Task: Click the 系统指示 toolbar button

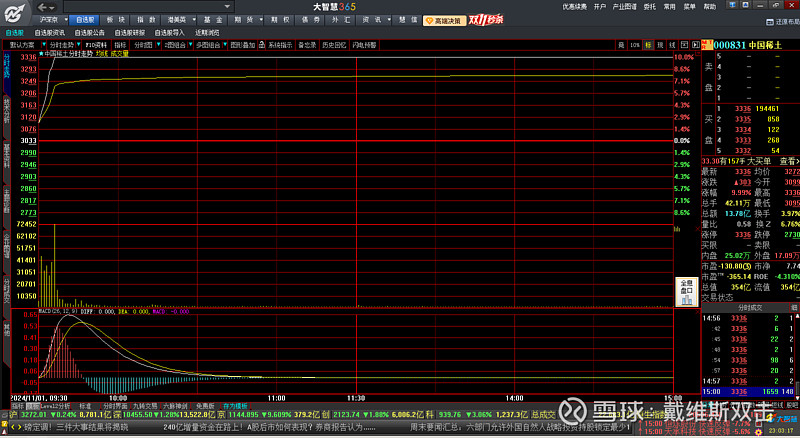Action: click(x=280, y=45)
